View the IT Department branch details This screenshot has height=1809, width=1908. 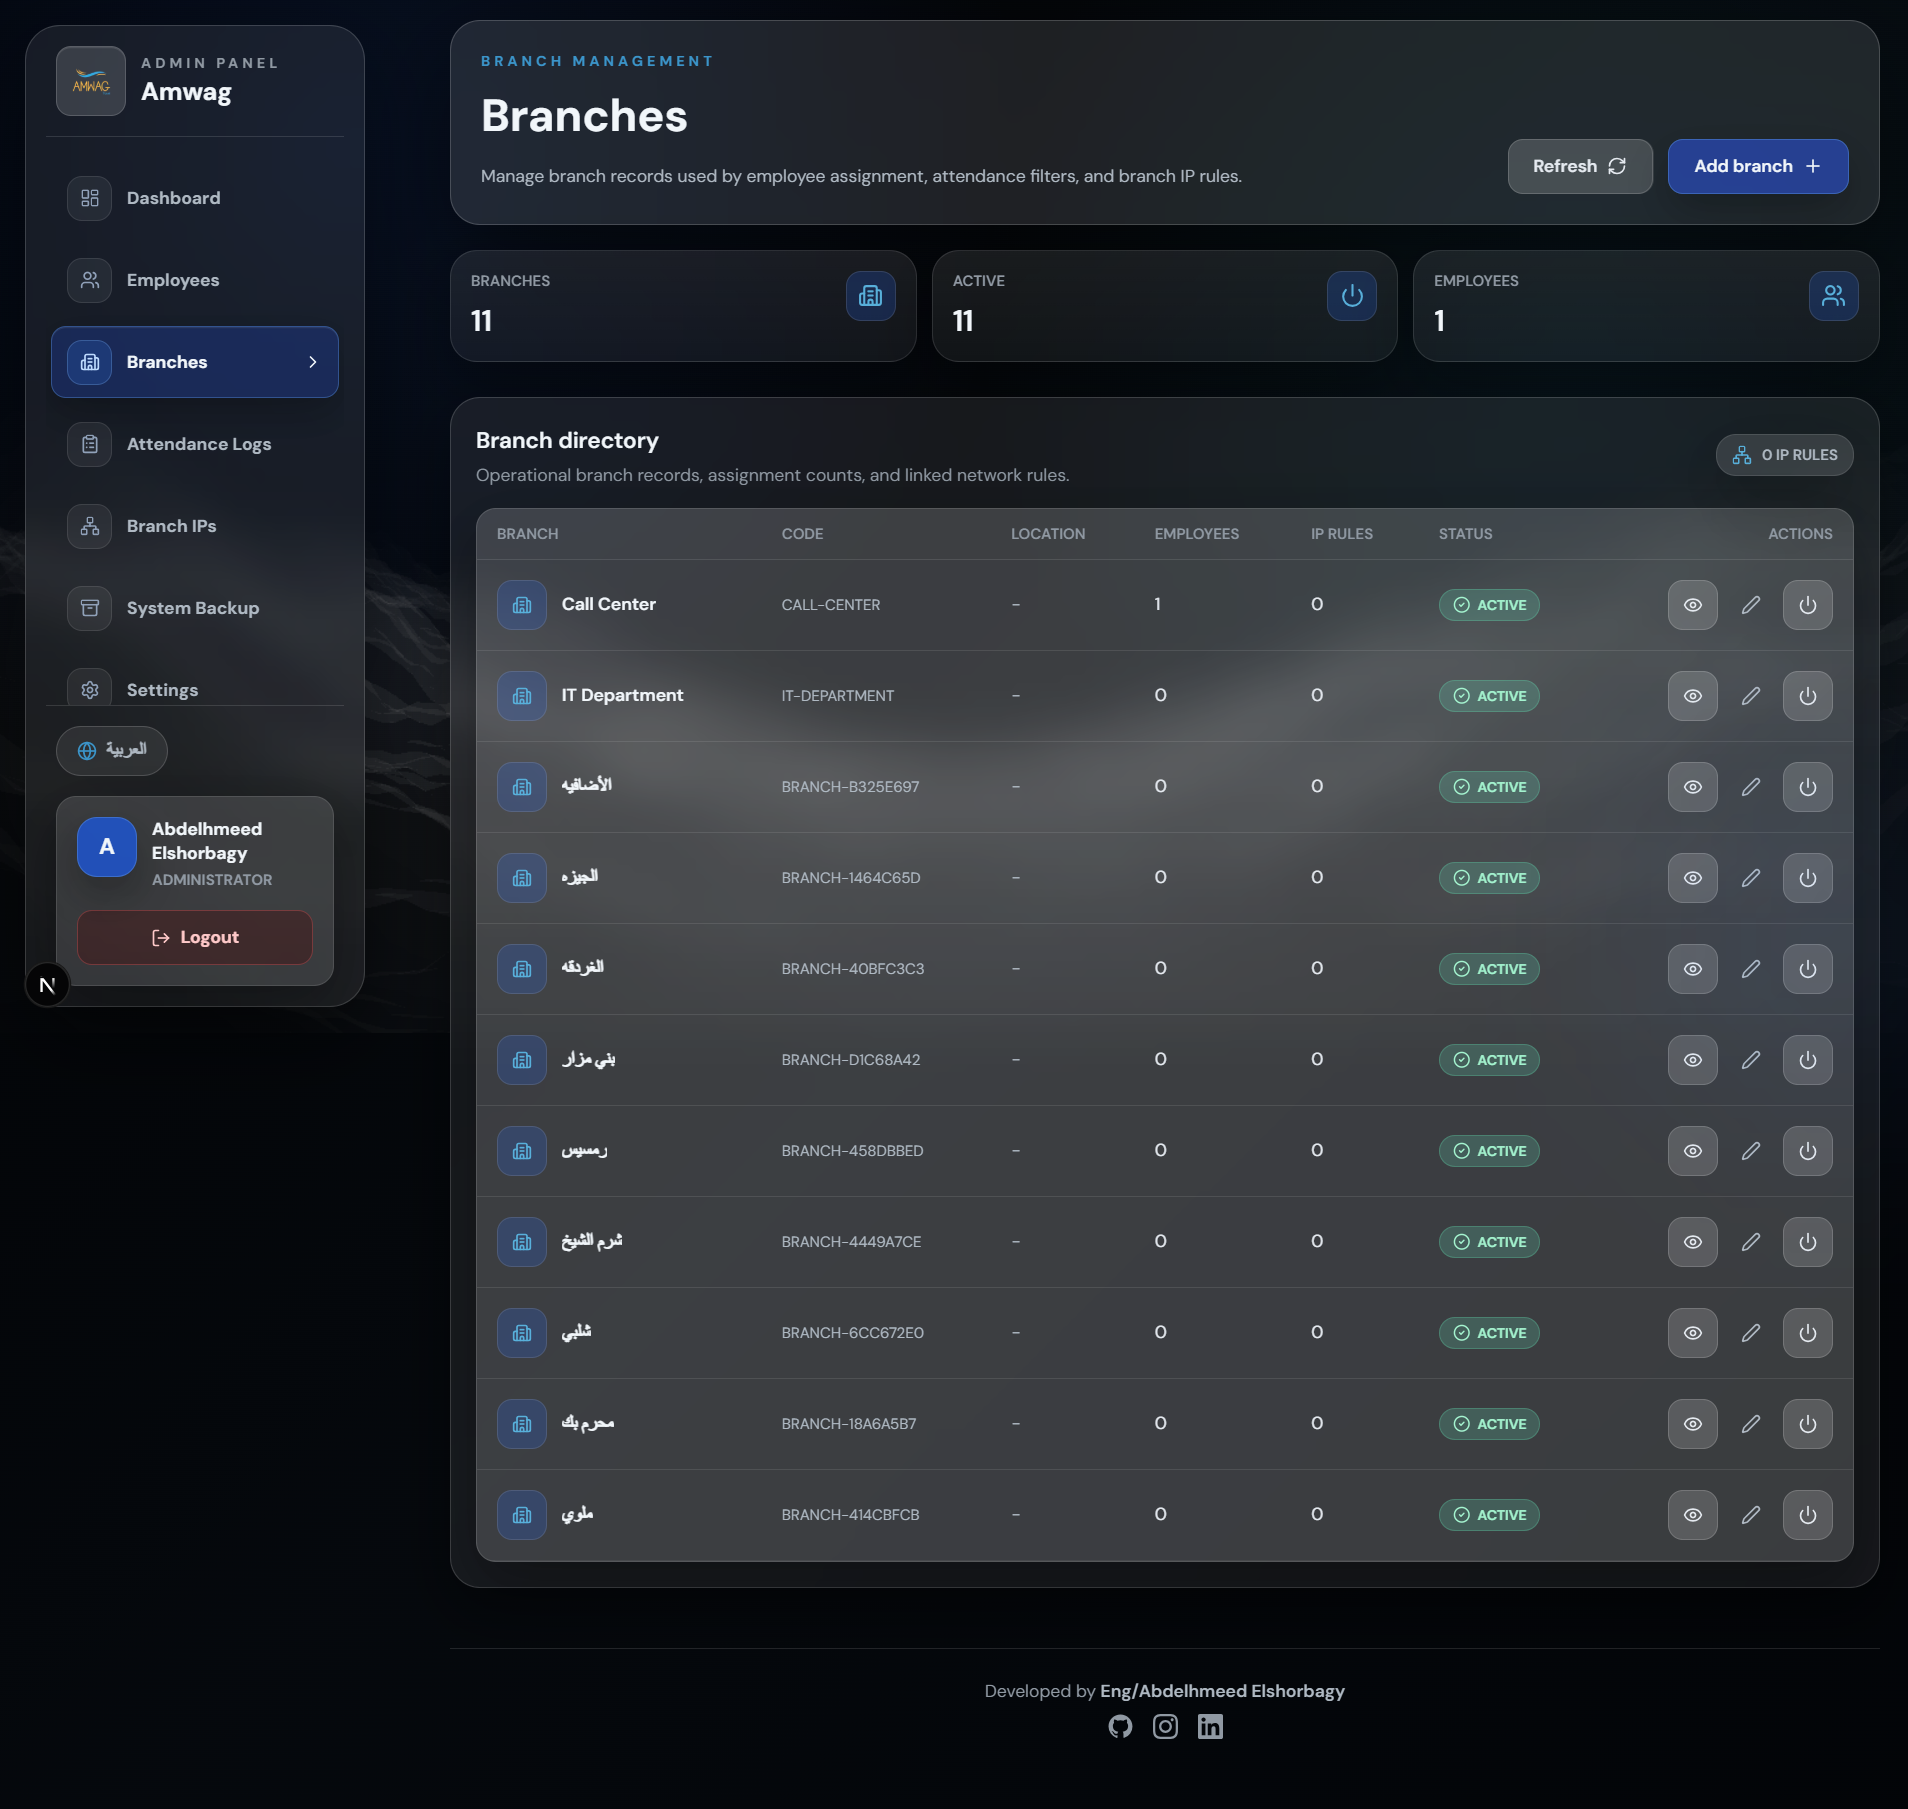pos(1693,696)
